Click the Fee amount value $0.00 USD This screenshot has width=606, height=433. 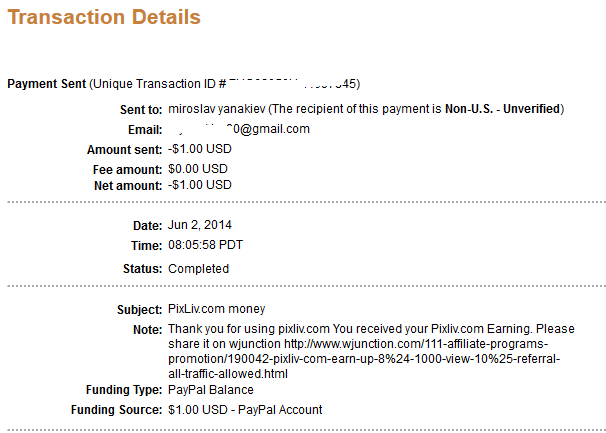pos(197,169)
